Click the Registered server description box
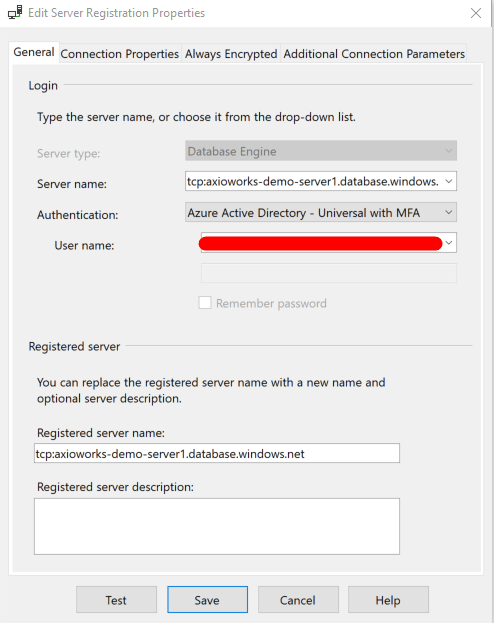This screenshot has height=623, width=494. (x=217, y=526)
